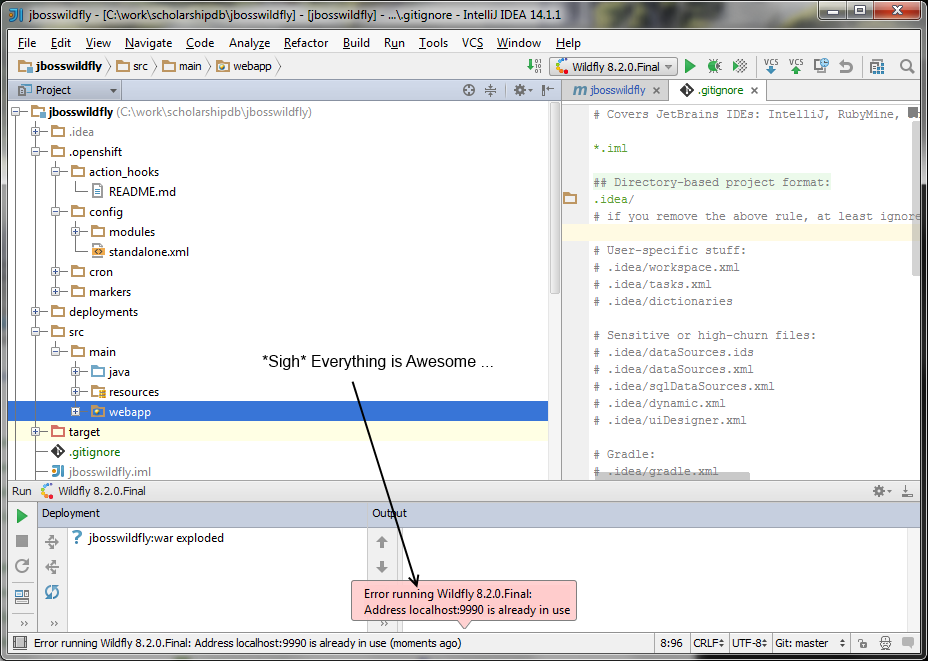Click the main breadcrumb in navigation bar
The height and width of the screenshot is (661, 928).
coord(182,66)
